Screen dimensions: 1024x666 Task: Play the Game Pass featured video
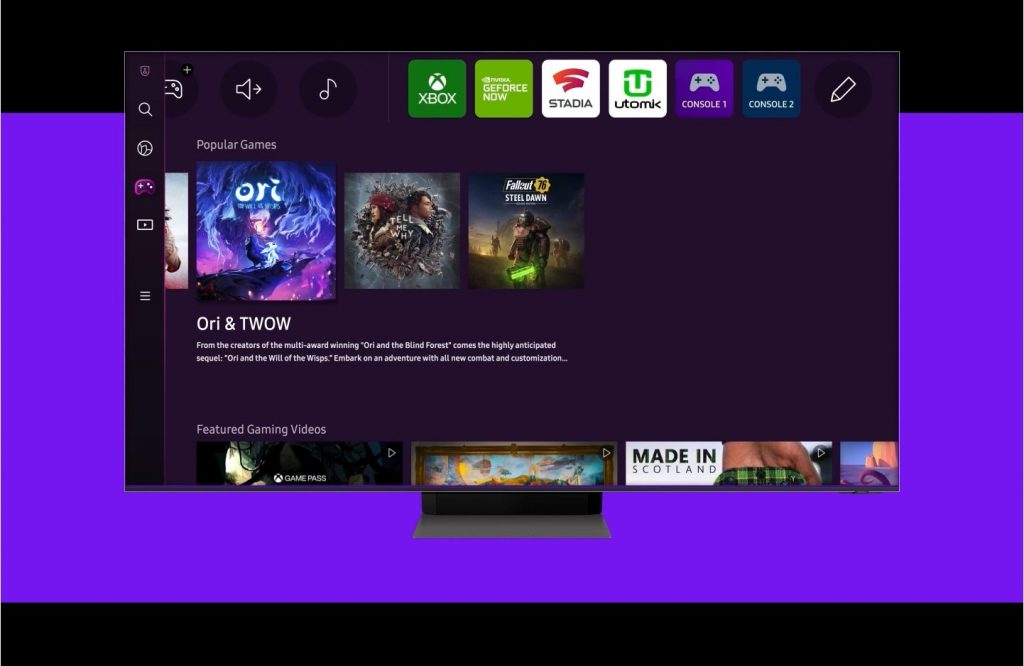tap(299, 463)
